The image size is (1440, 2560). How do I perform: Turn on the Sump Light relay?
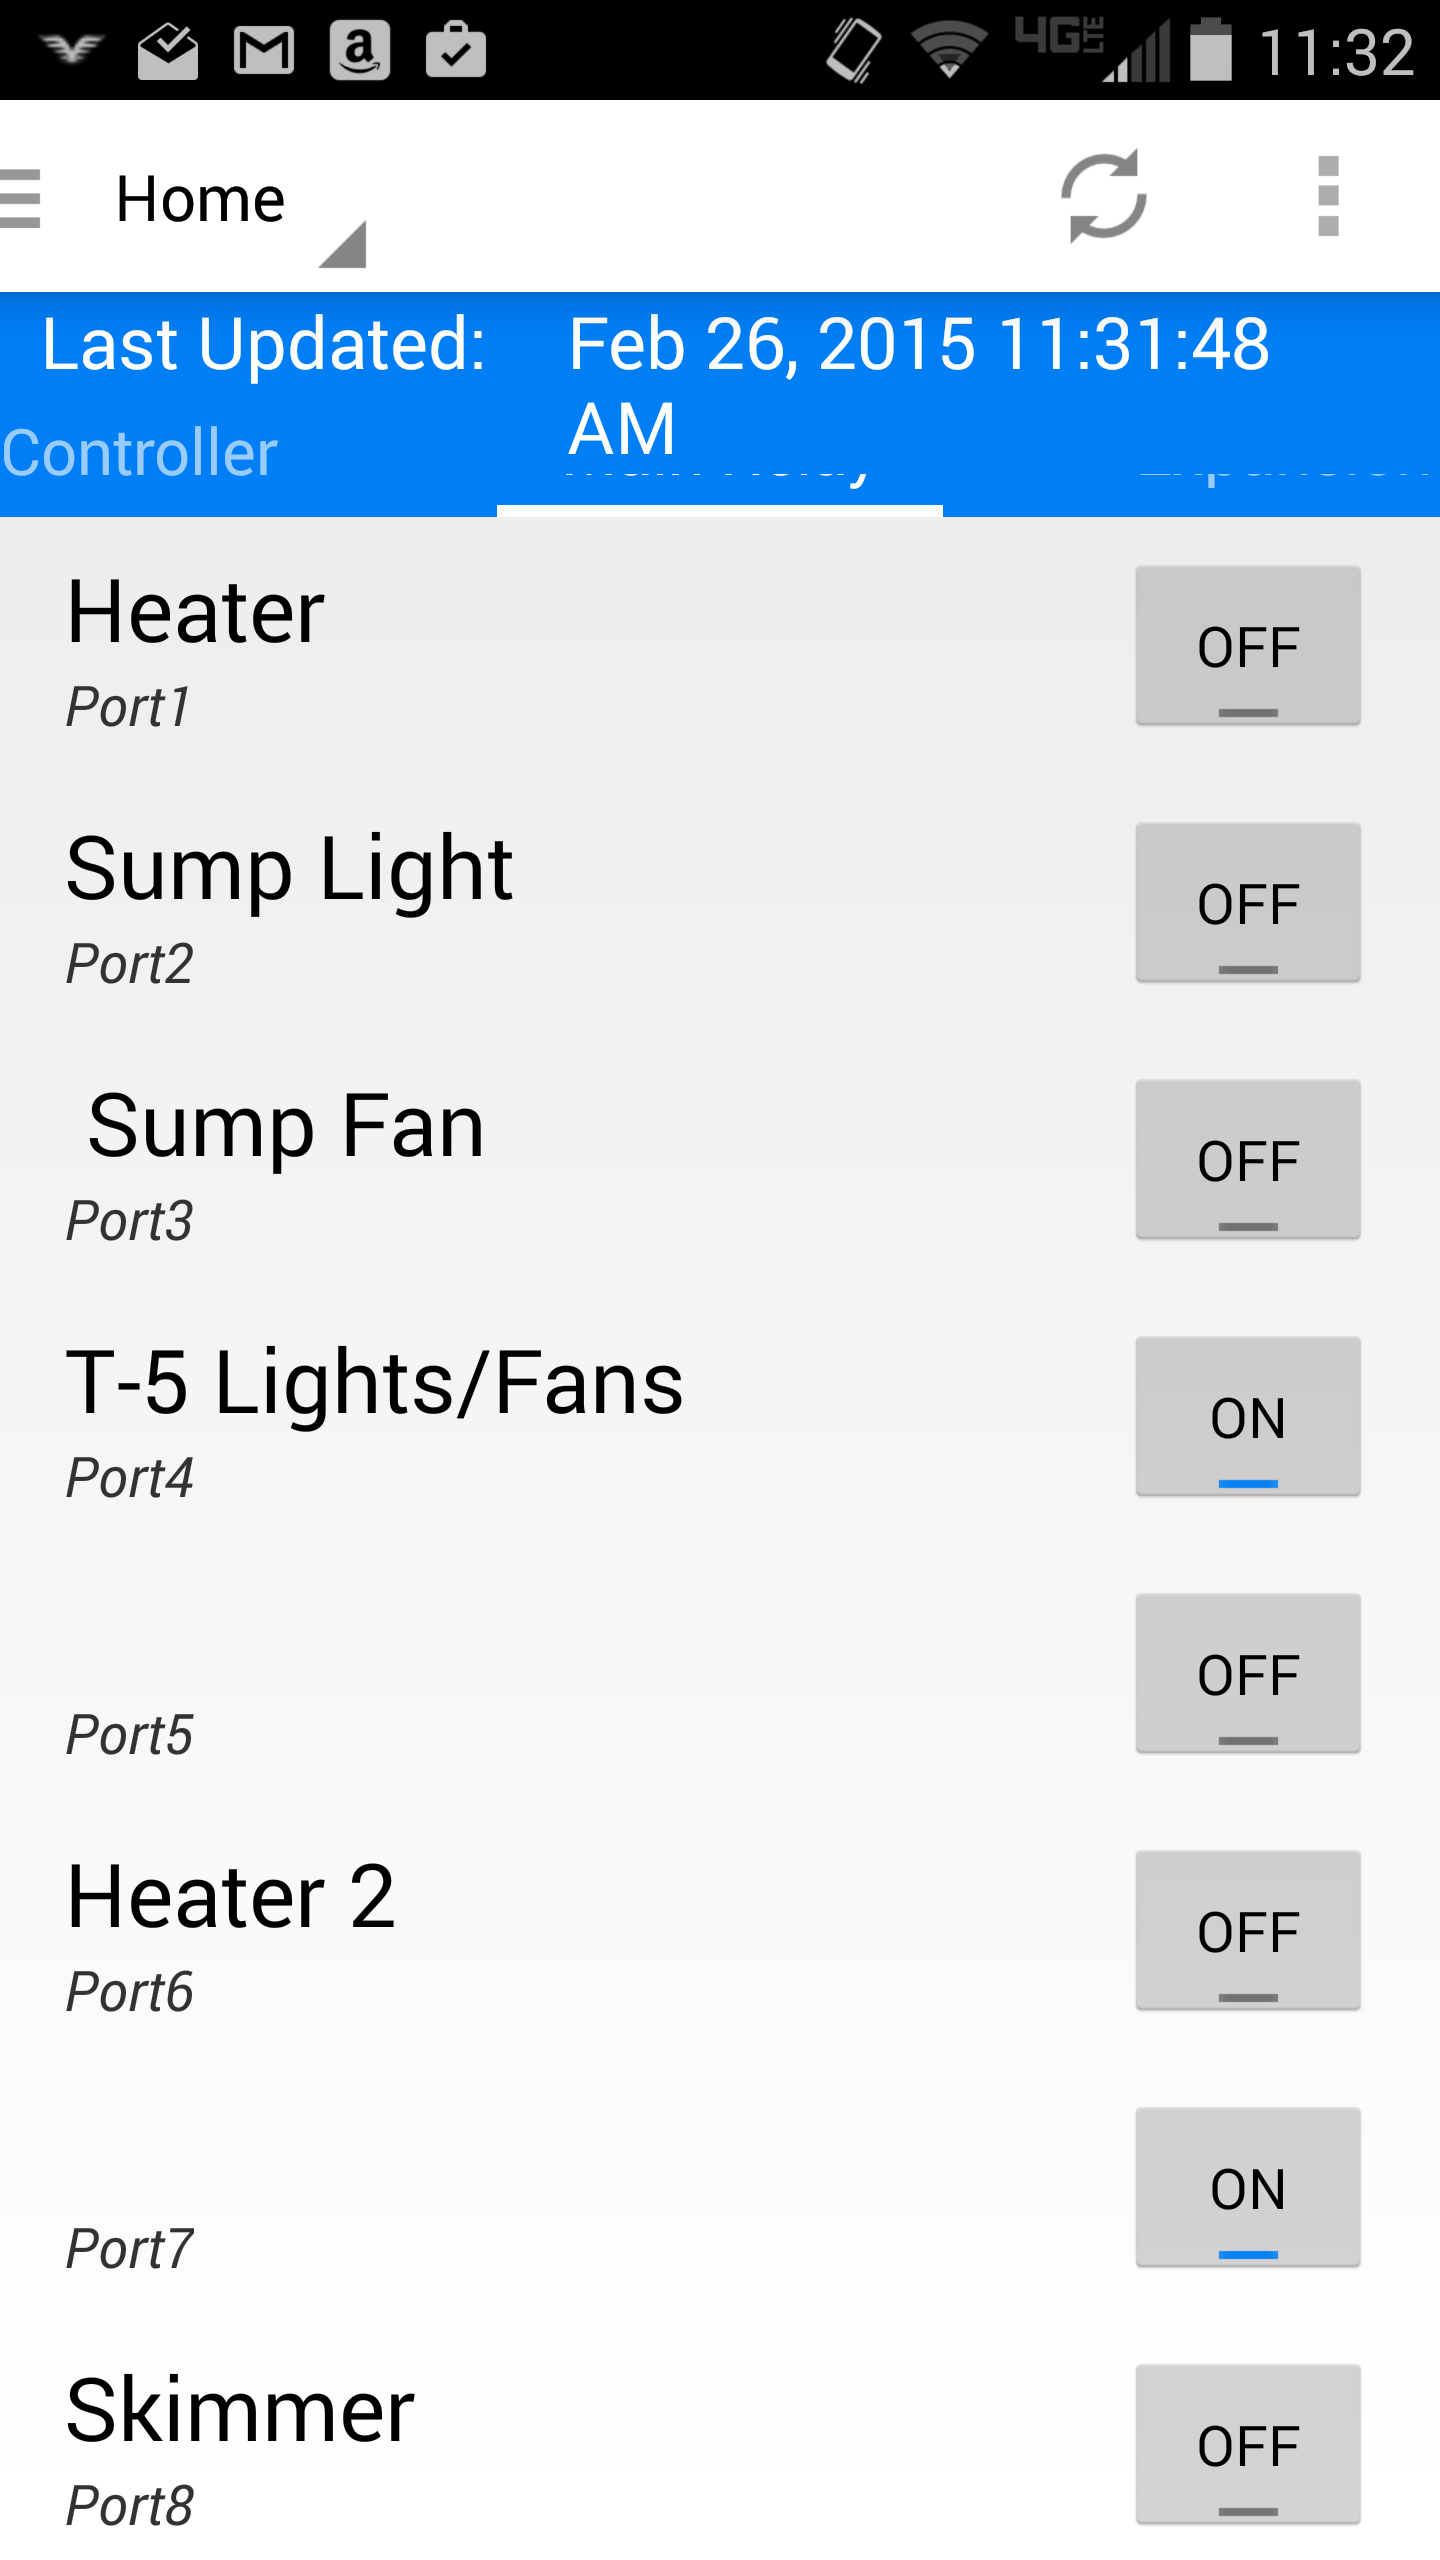(1247, 903)
